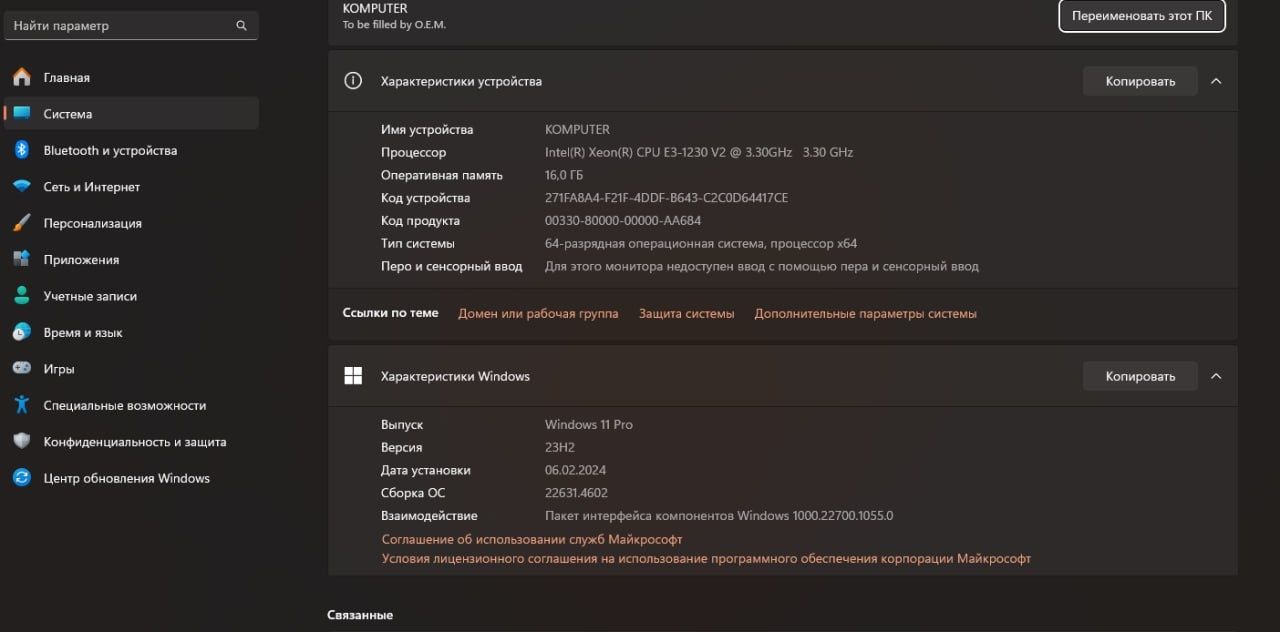Open the Защита системы link
The height and width of the screenshot is (632, 1280).
[x=686, y=313]
